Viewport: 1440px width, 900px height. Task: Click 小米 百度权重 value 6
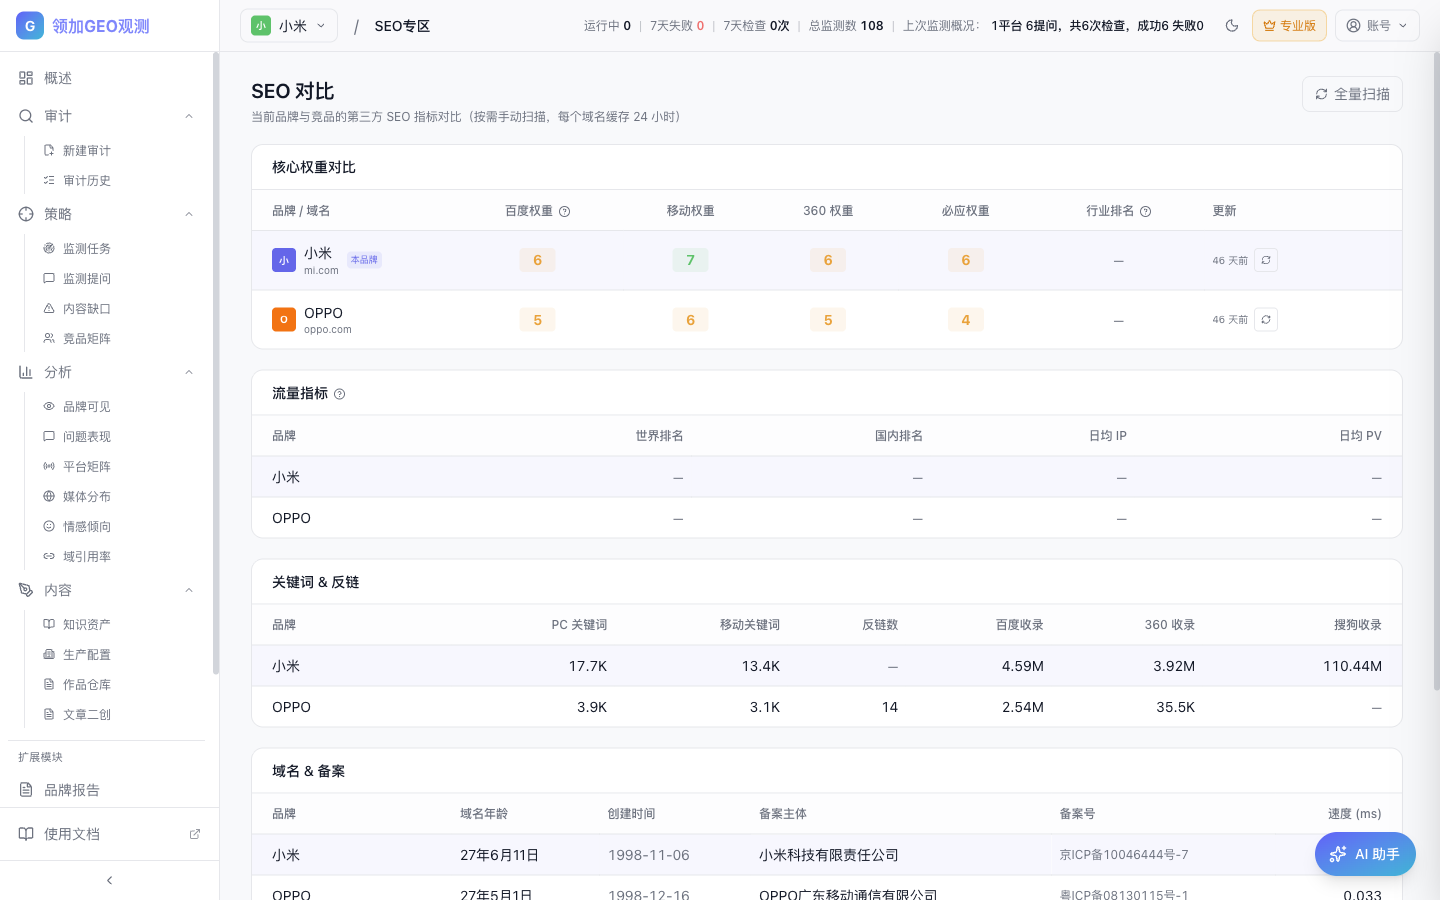tap(538, 260)
